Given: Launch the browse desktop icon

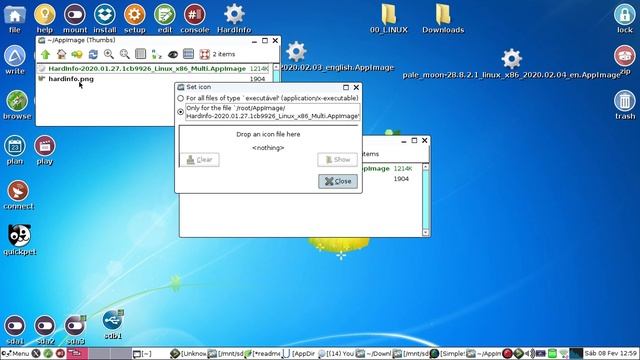Looking at the screenshot, I should coord(17,105).
